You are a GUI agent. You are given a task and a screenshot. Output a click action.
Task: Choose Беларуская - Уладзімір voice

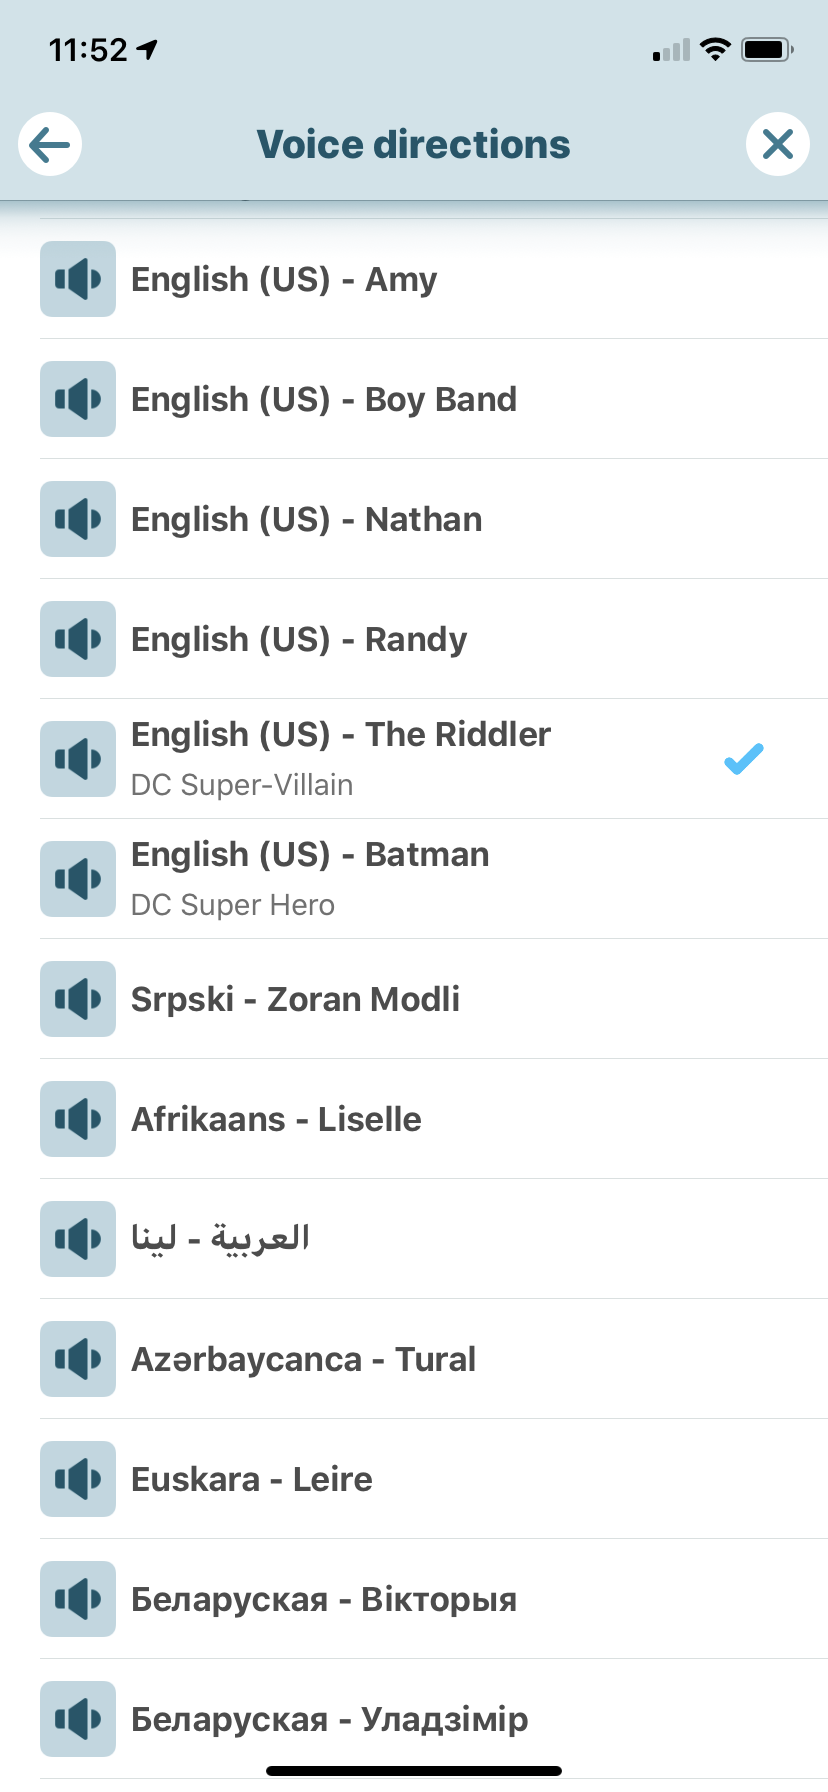(330, 1720)
